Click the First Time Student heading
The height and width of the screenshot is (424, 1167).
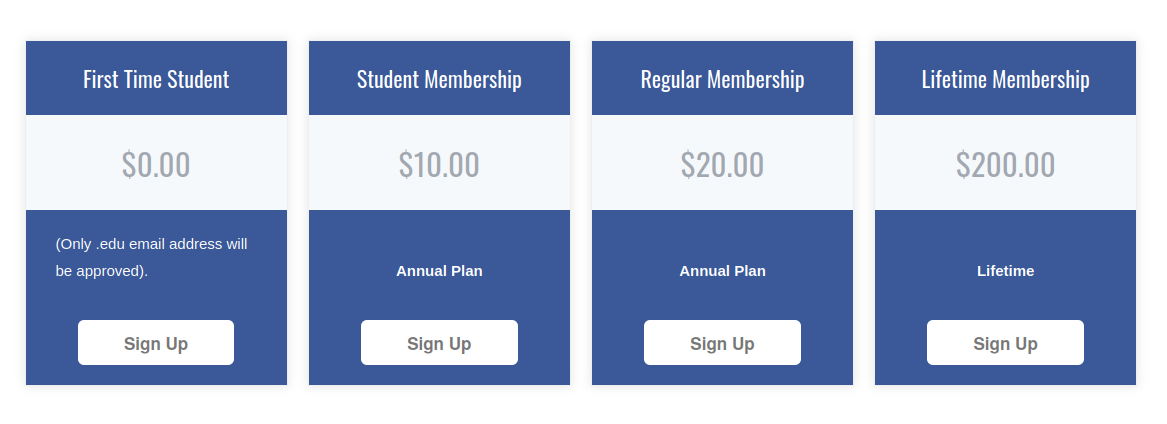(x=156, y=79)
